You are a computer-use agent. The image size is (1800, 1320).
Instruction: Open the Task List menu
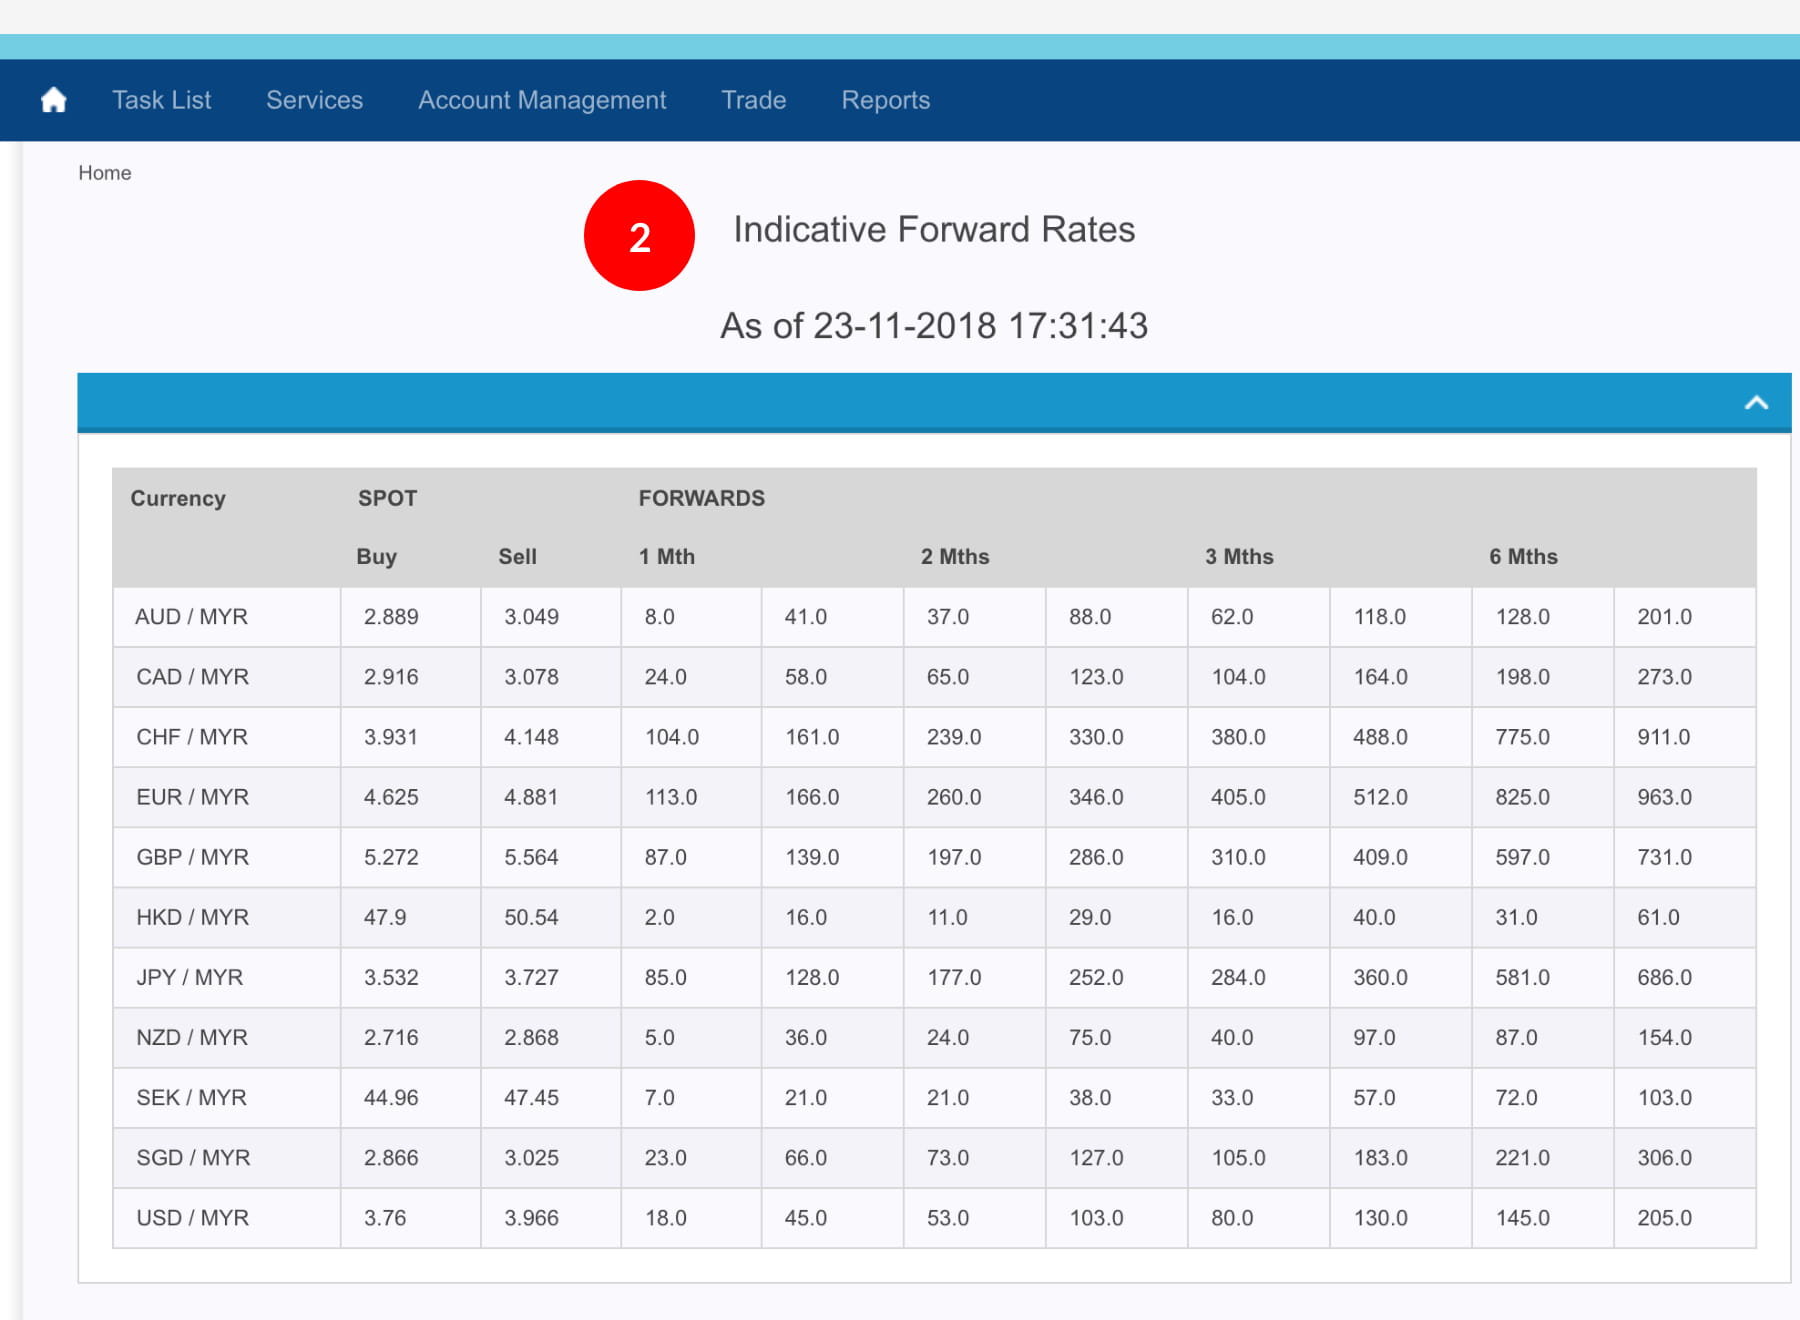[161, 100]
